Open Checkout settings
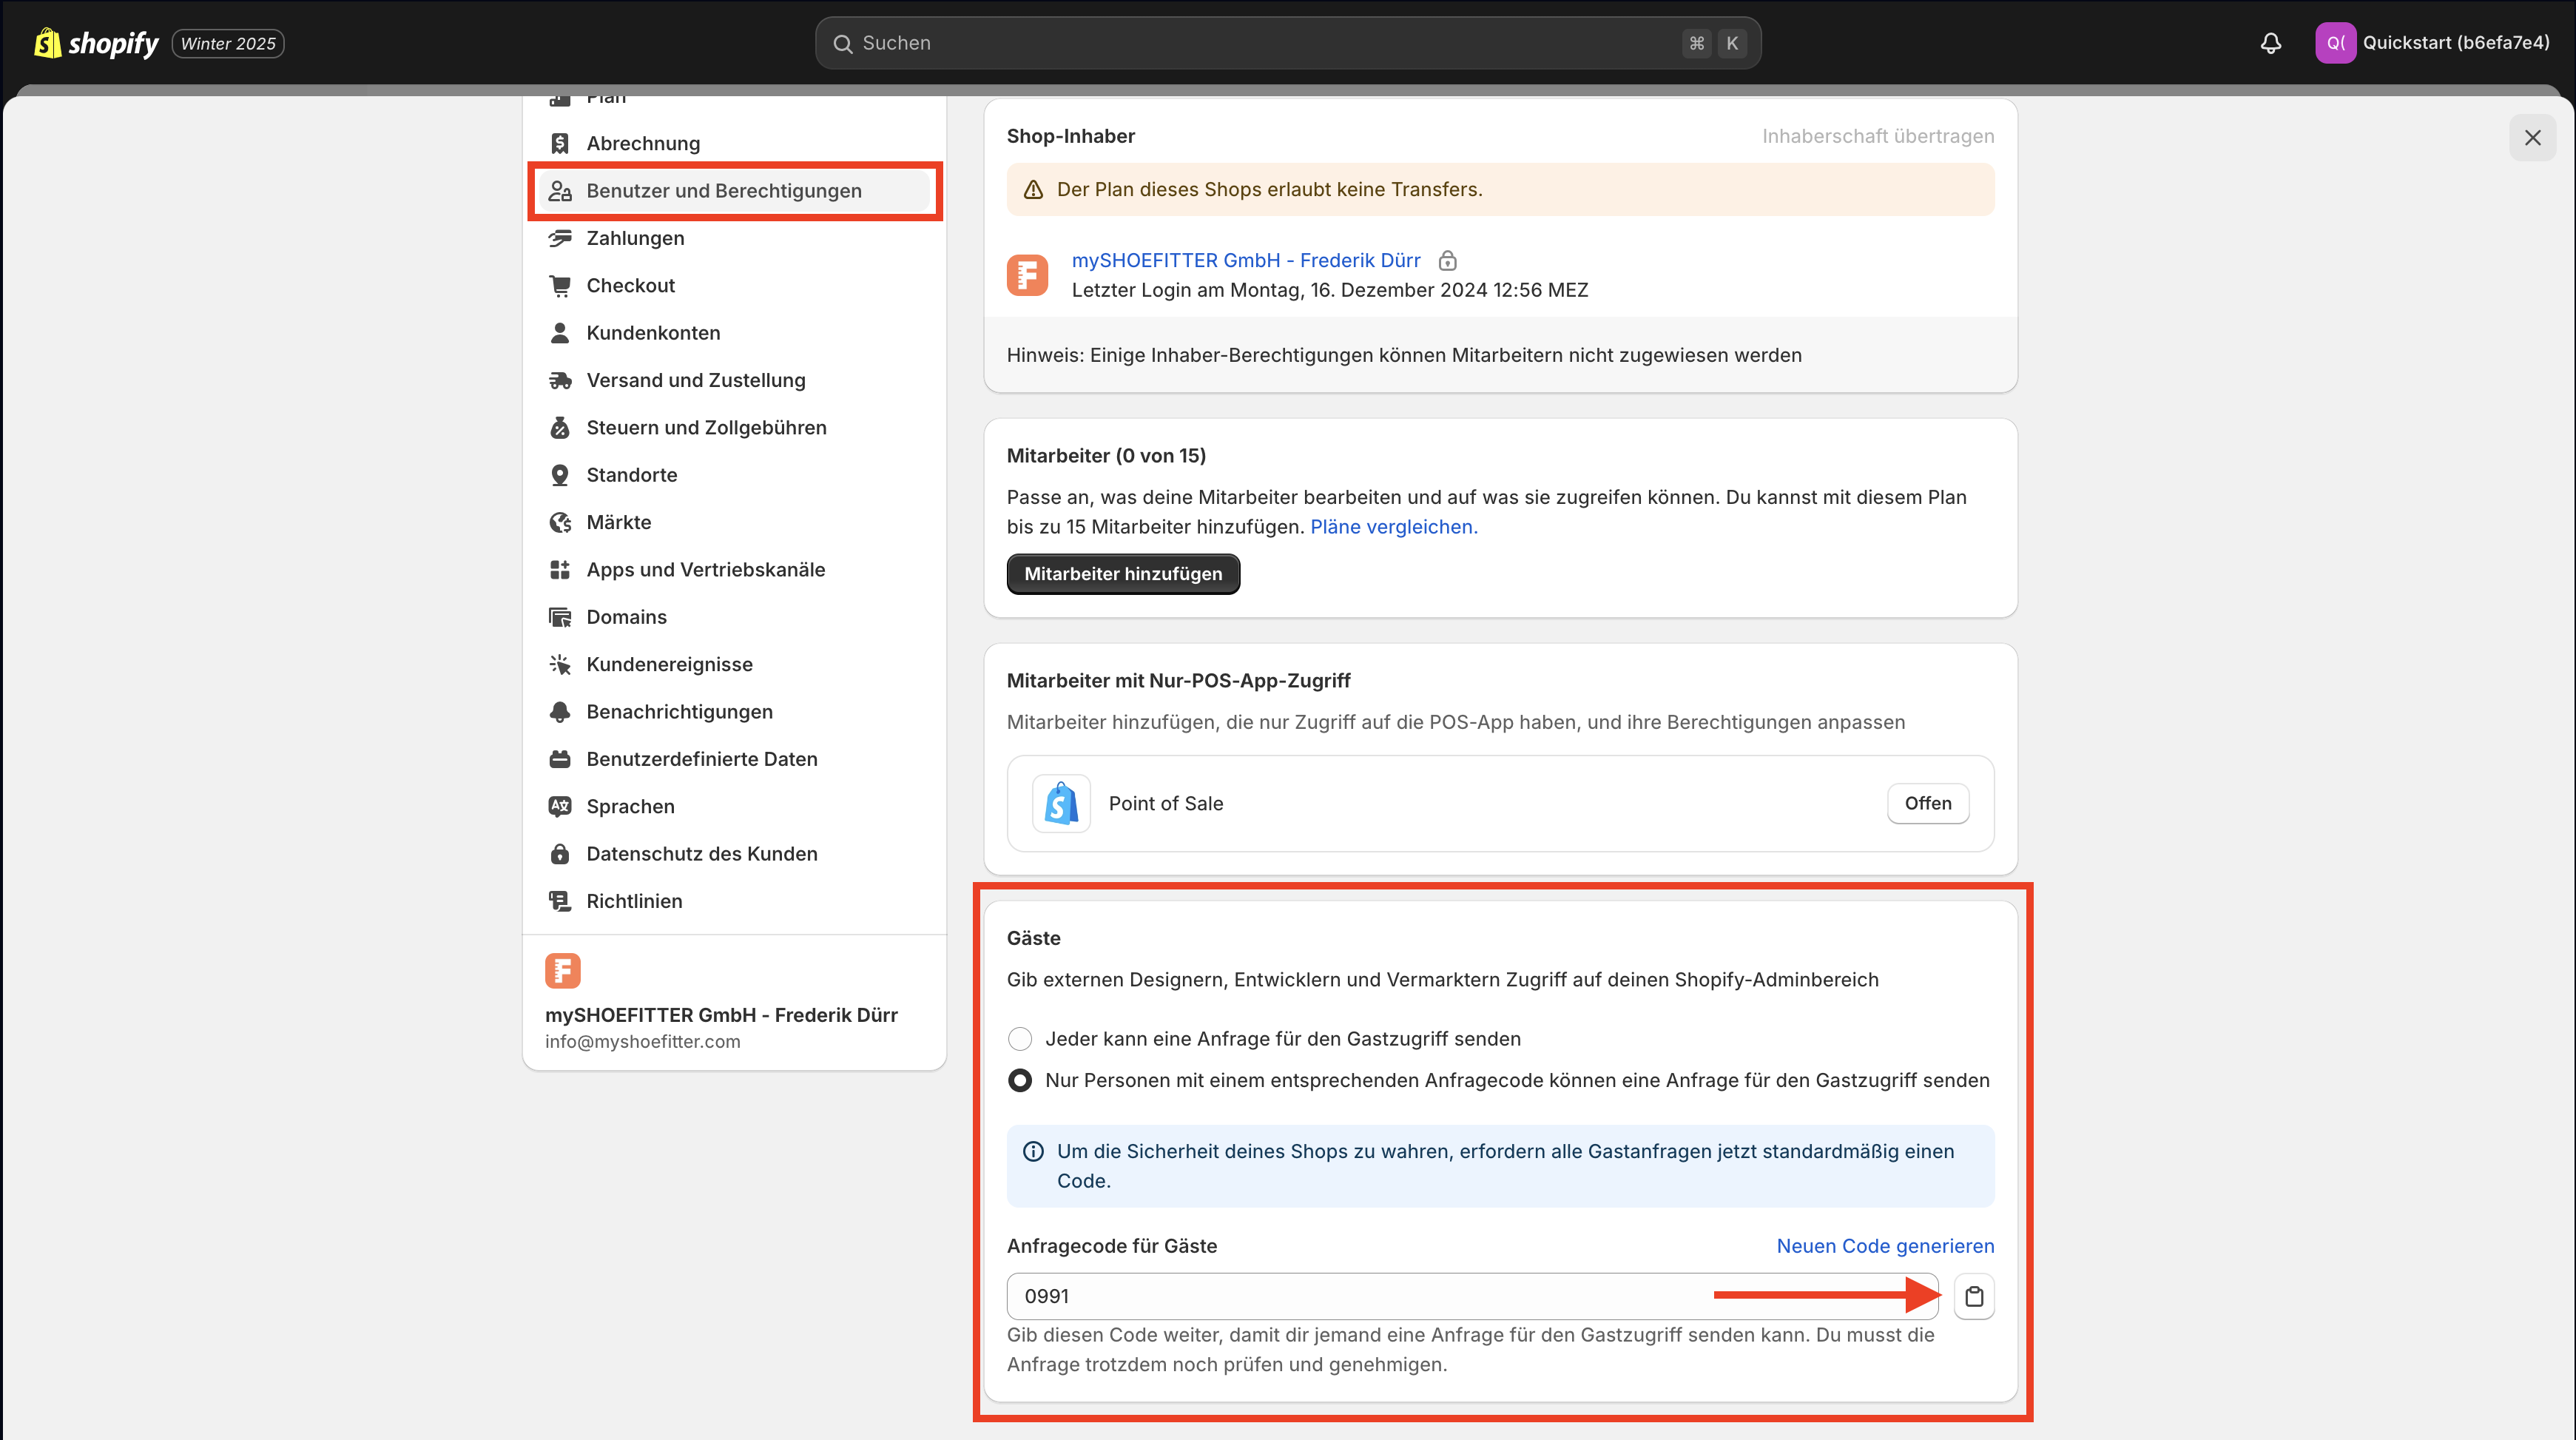 pos(735,285)
